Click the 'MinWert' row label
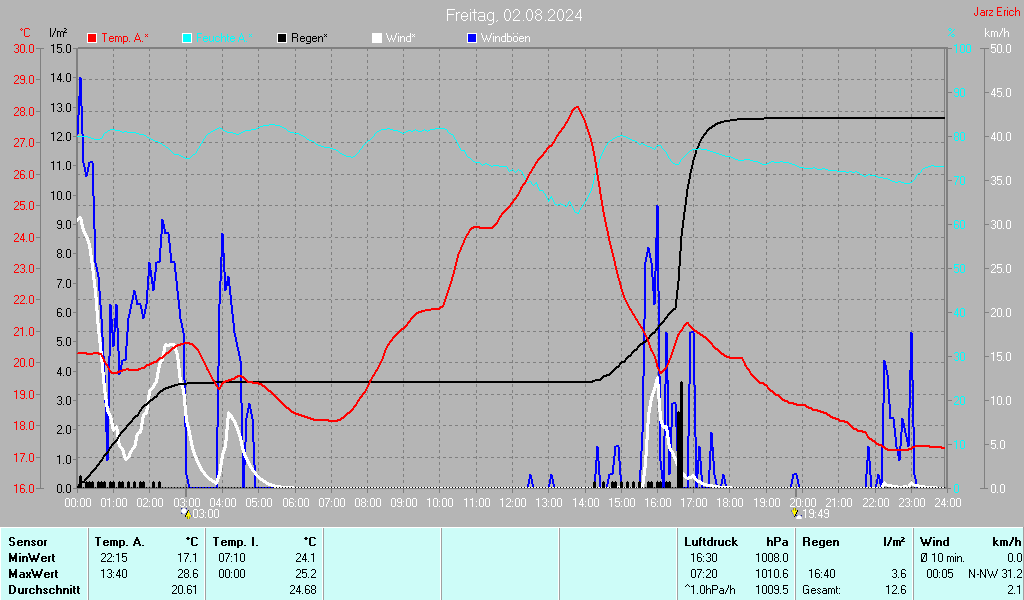Viewport: 1024px width, 600px height. [x=32, y=558]
